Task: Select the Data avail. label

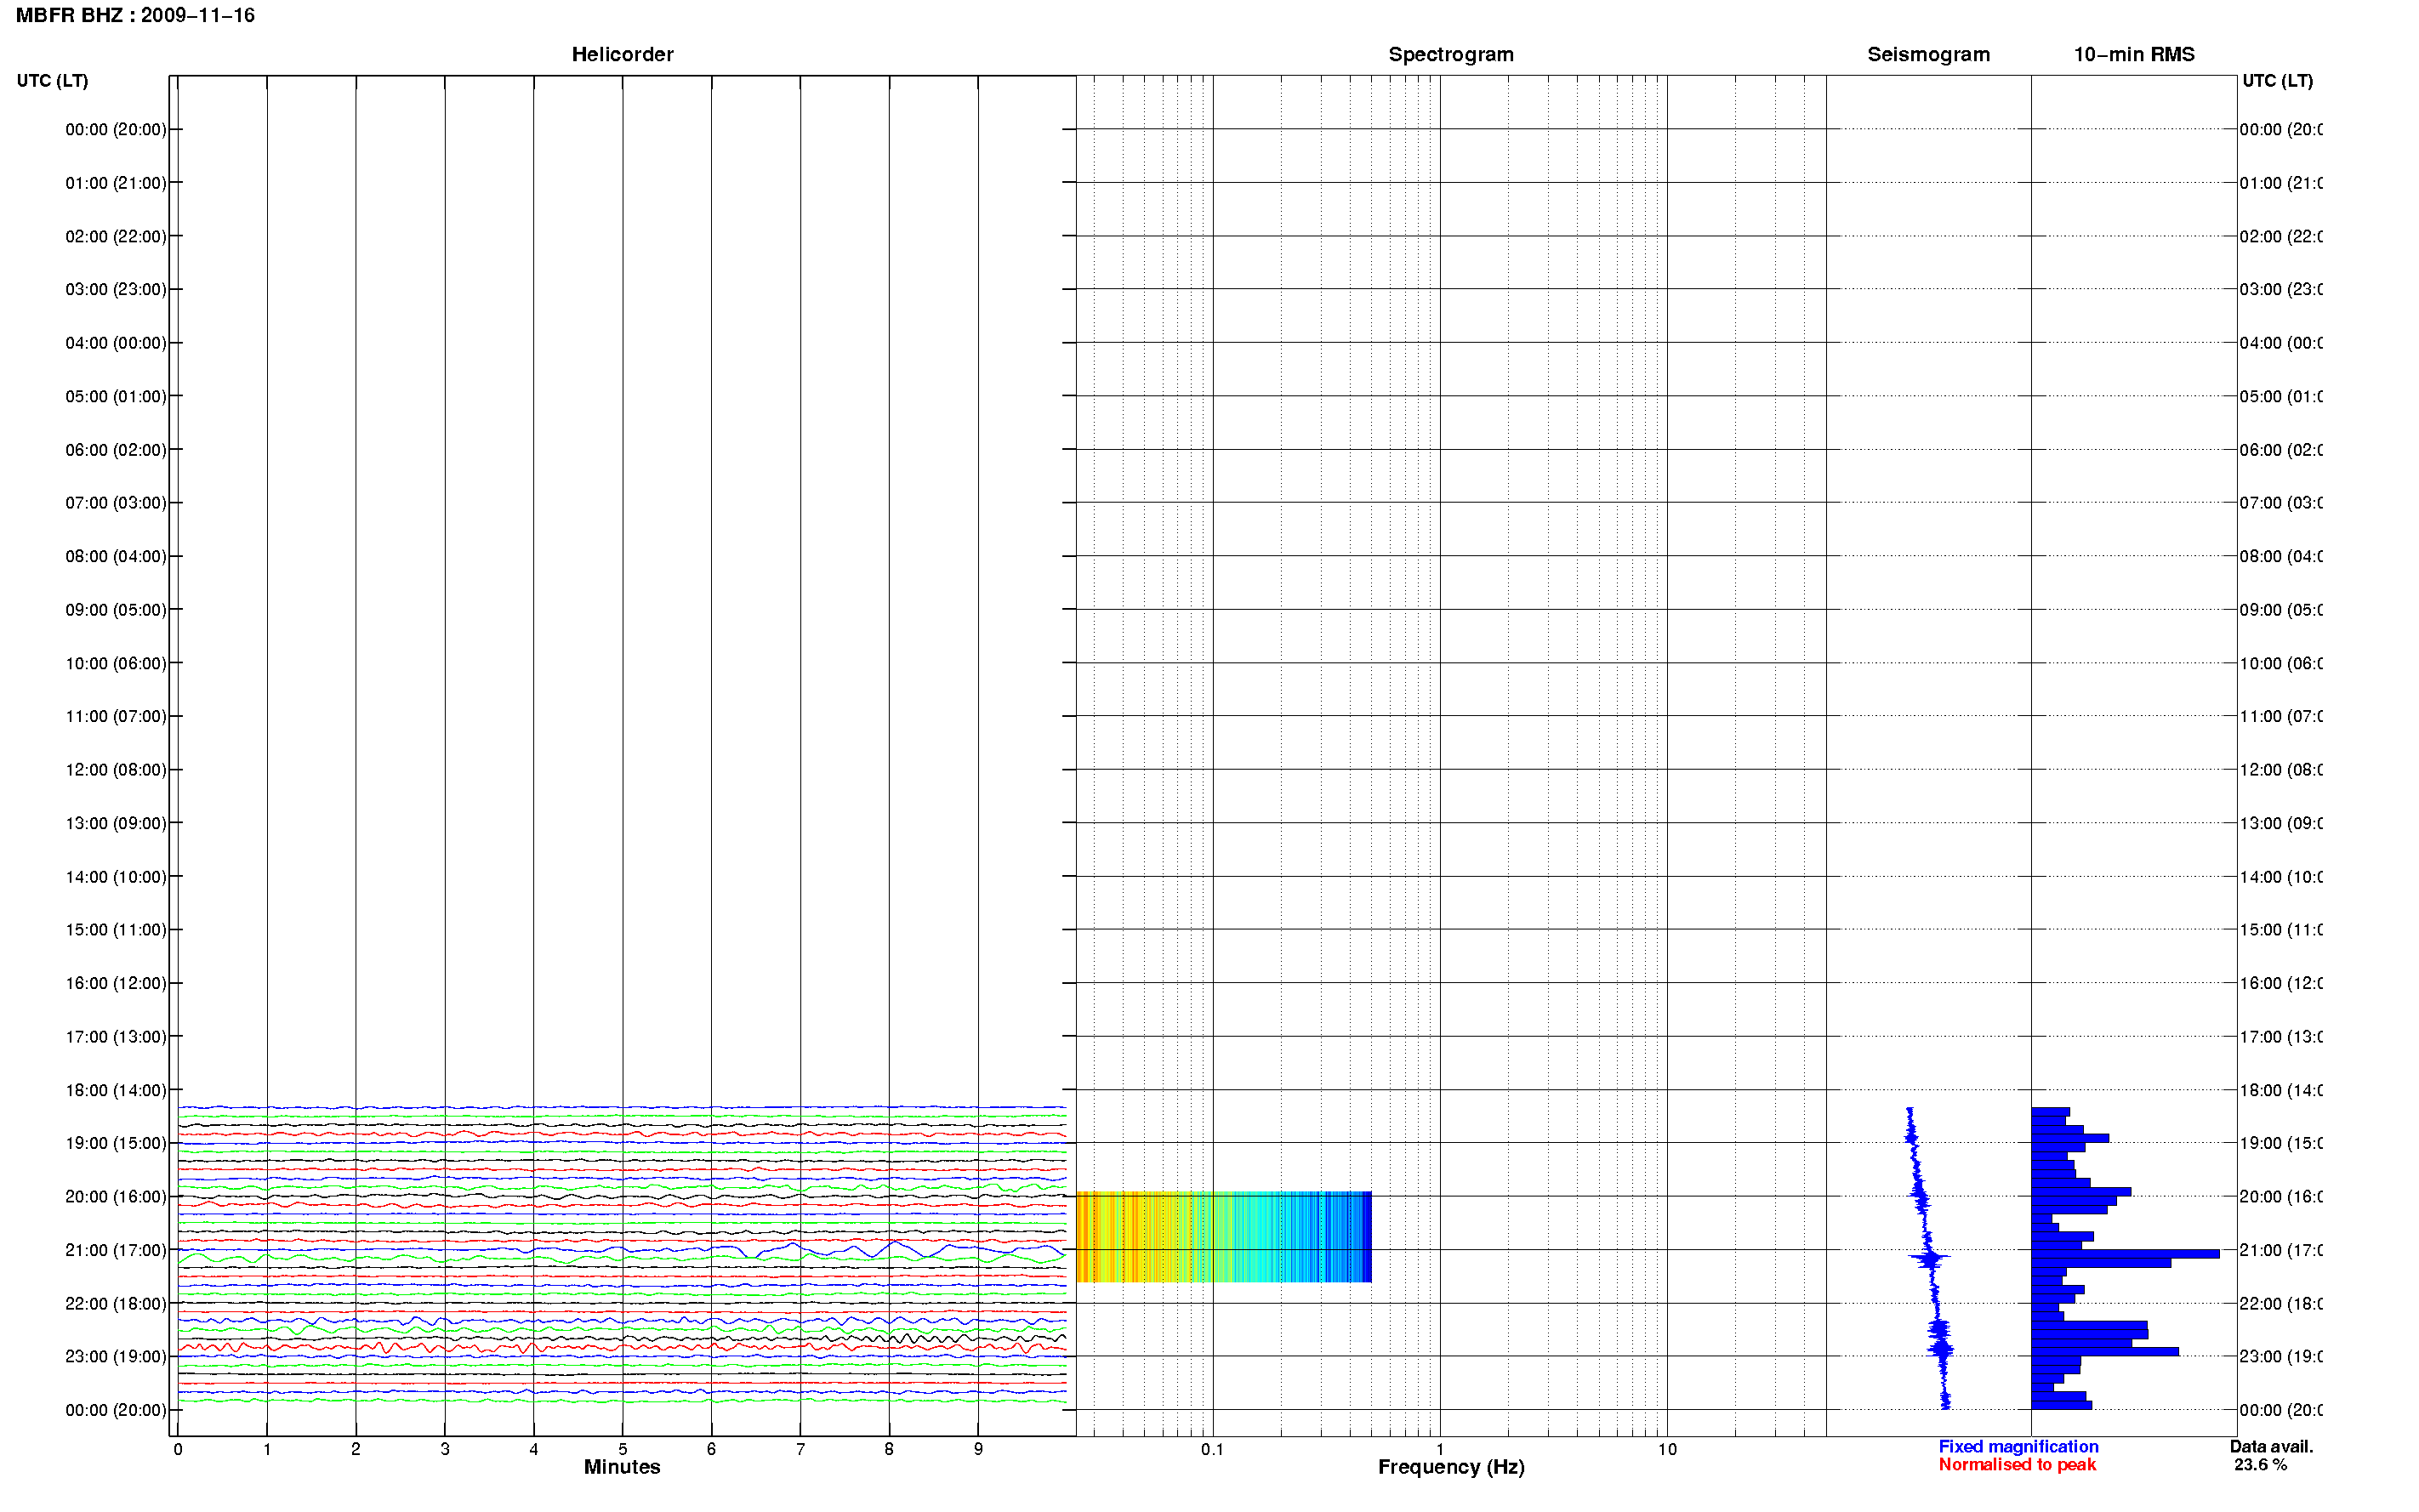Action: 2271,1447
